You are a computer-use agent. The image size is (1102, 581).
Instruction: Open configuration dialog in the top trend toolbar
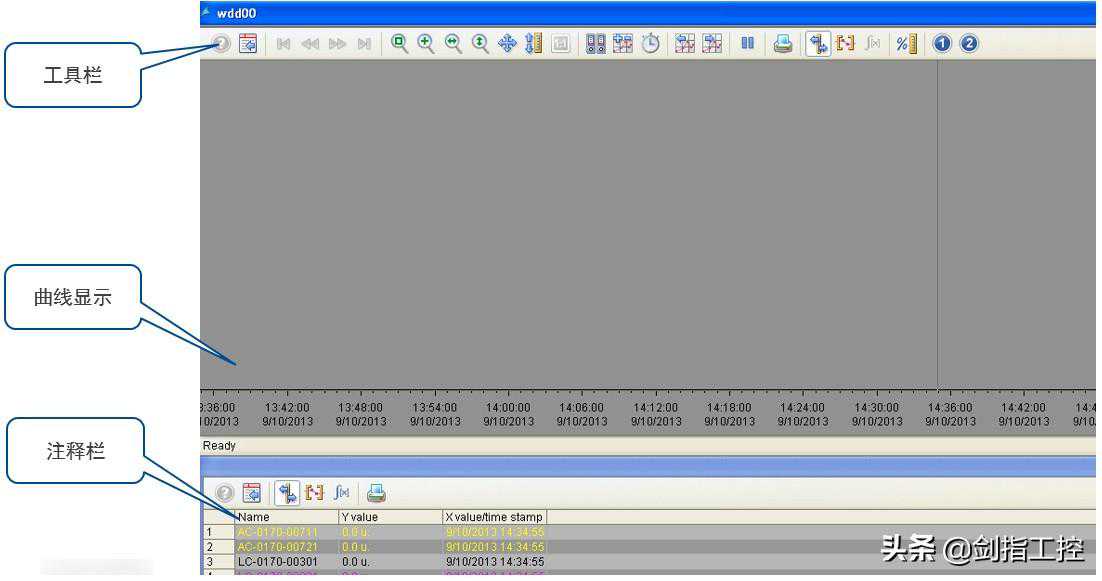[x=249, y=44]
